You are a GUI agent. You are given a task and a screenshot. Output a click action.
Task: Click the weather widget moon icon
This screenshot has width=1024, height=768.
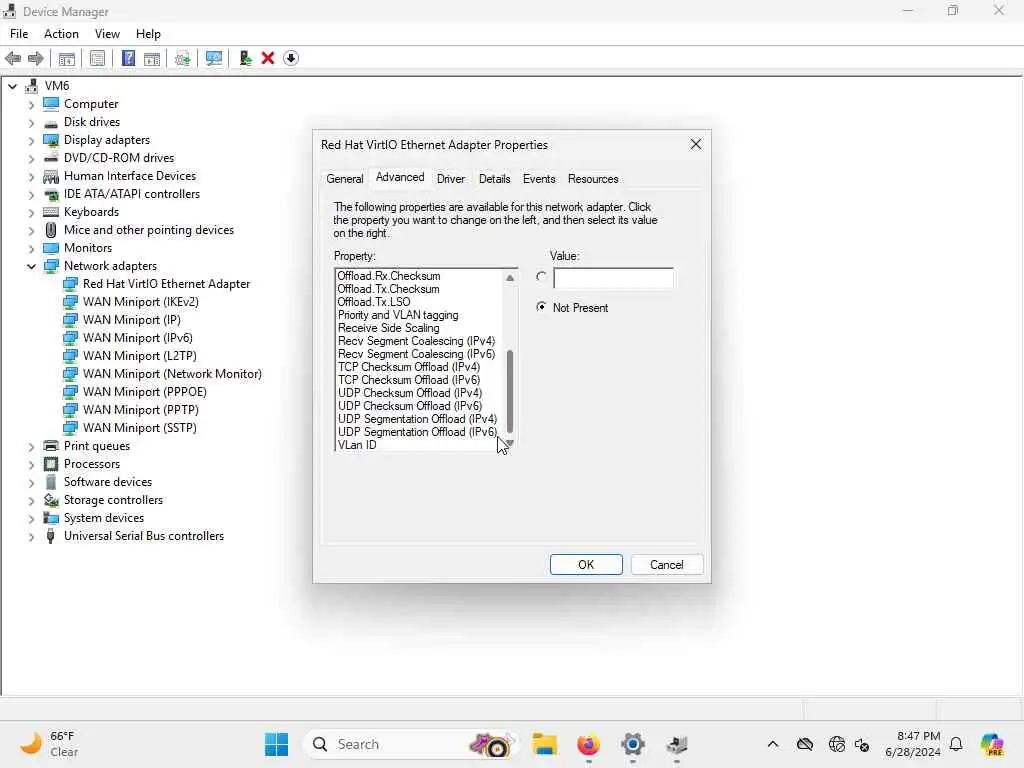[30, 743]
